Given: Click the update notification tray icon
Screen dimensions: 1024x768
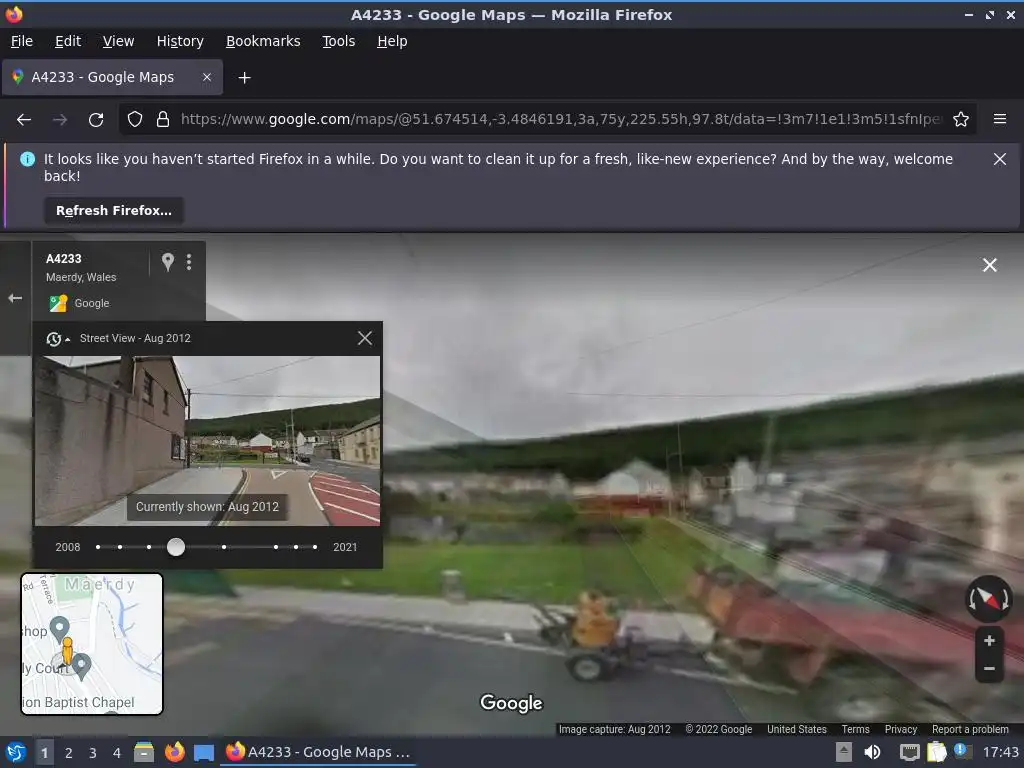Looking at the screenshot, I should point(960,750).
